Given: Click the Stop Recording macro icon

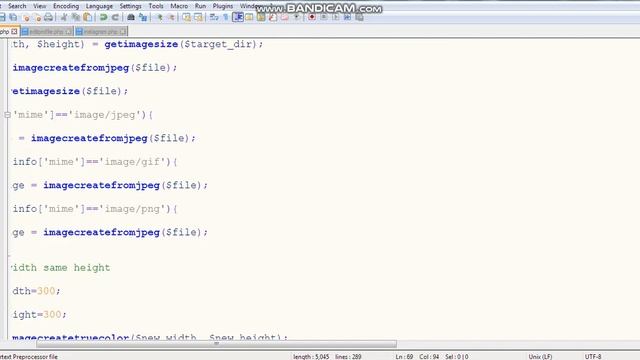Looking at the screenshot, I should coord(324,17).
